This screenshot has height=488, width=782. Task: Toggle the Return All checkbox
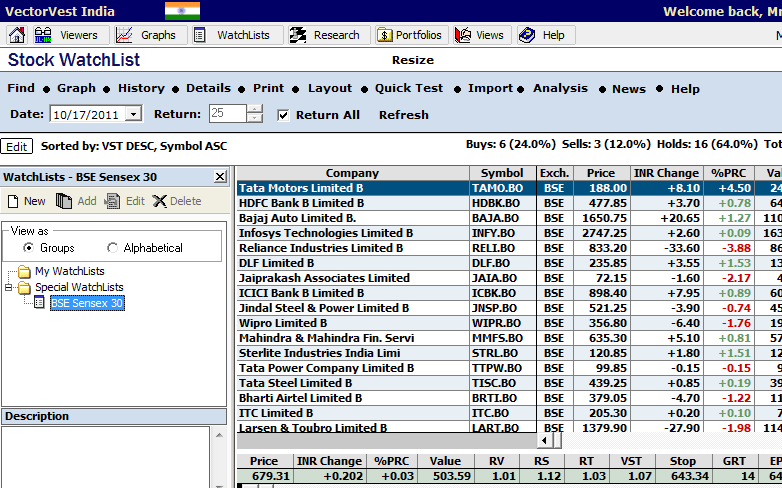[283, 115]
